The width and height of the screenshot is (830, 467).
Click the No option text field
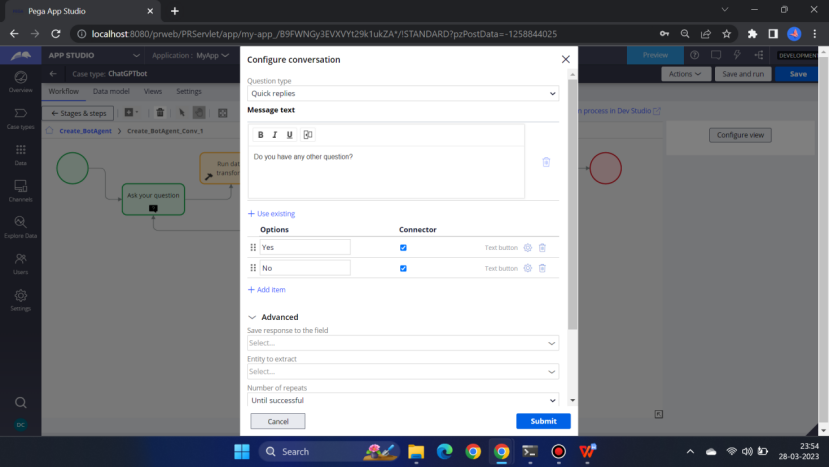pyautogui.click(x=305, y=268)
